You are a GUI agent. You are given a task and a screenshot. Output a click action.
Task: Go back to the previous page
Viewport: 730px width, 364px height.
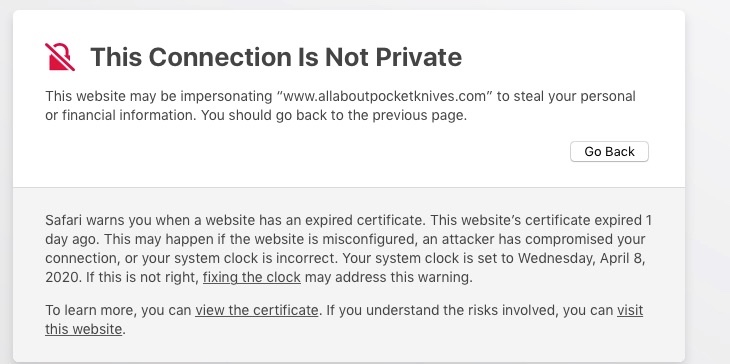[x=609, y=152]
